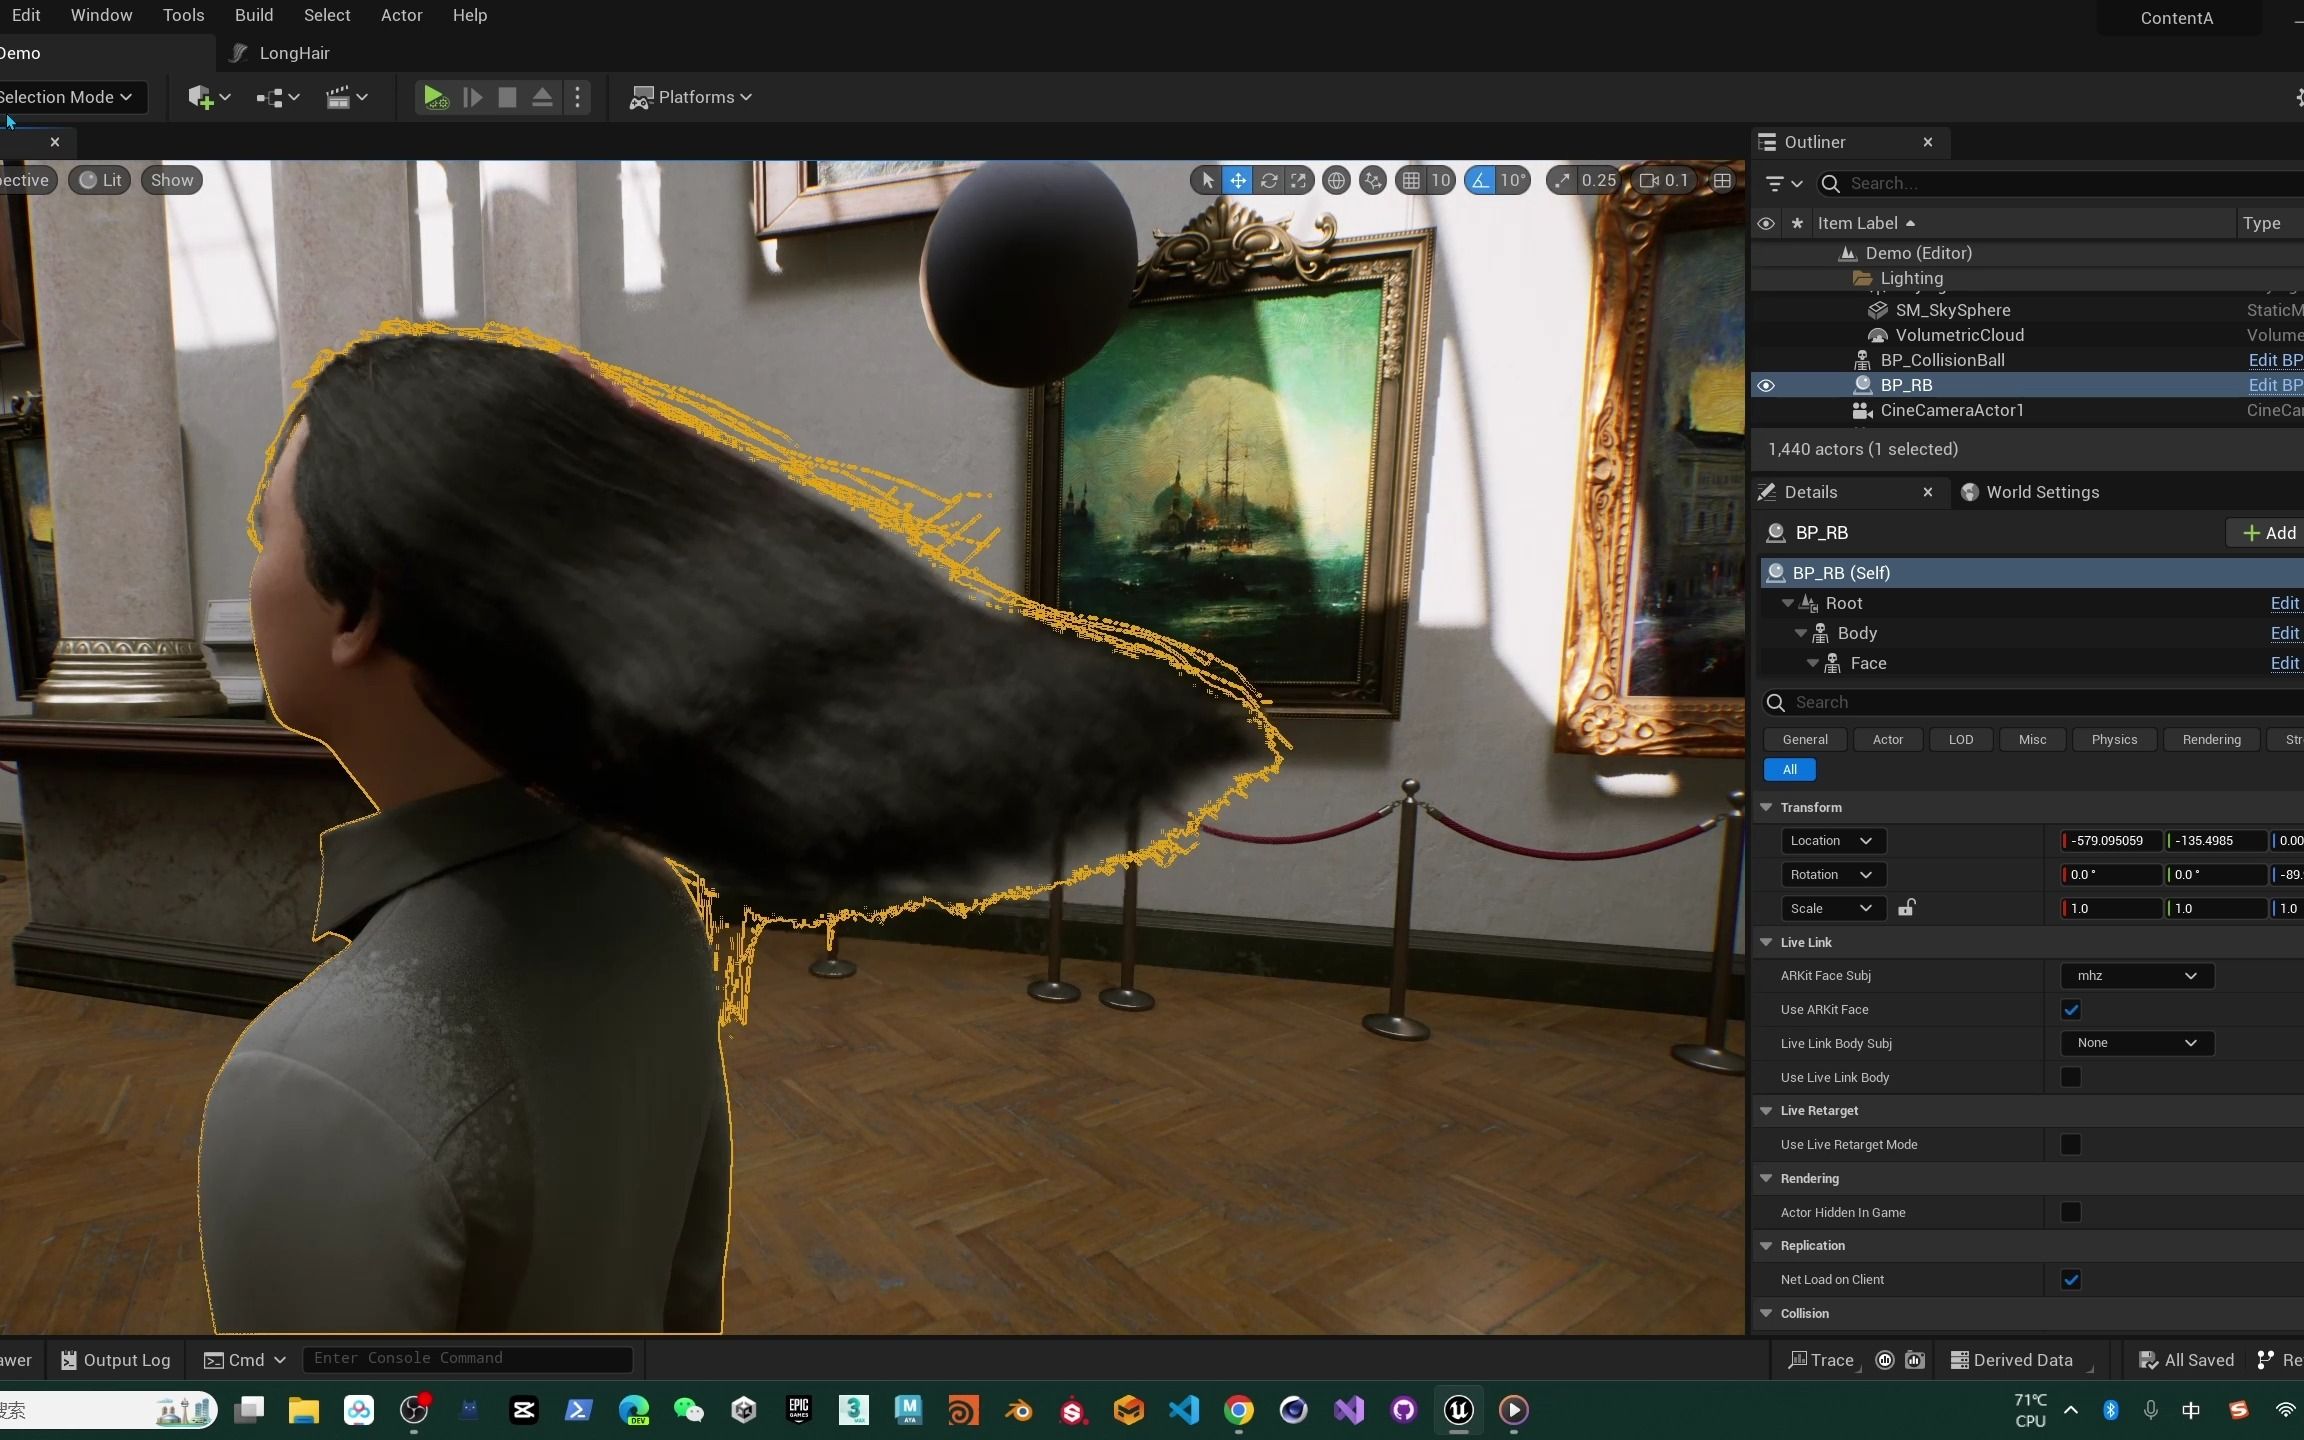The width and height of the screenshot is (2304, 1440).
Task: Switch to World Settings tab
Action: (2041, 492)
